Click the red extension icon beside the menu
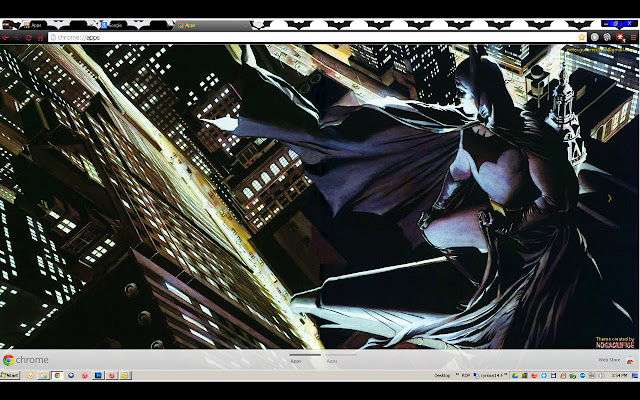This screenshot has height=400, width=640. (620, 37)
